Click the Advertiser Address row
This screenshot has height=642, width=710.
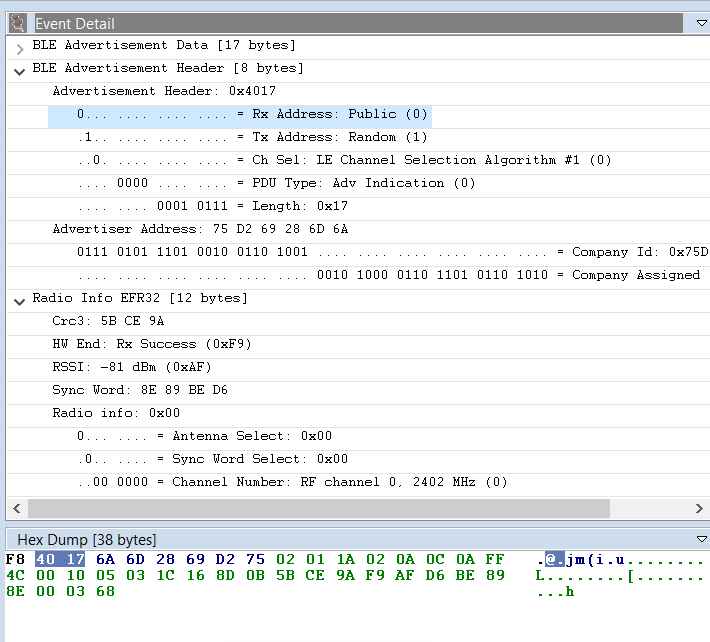coord(200,229)
